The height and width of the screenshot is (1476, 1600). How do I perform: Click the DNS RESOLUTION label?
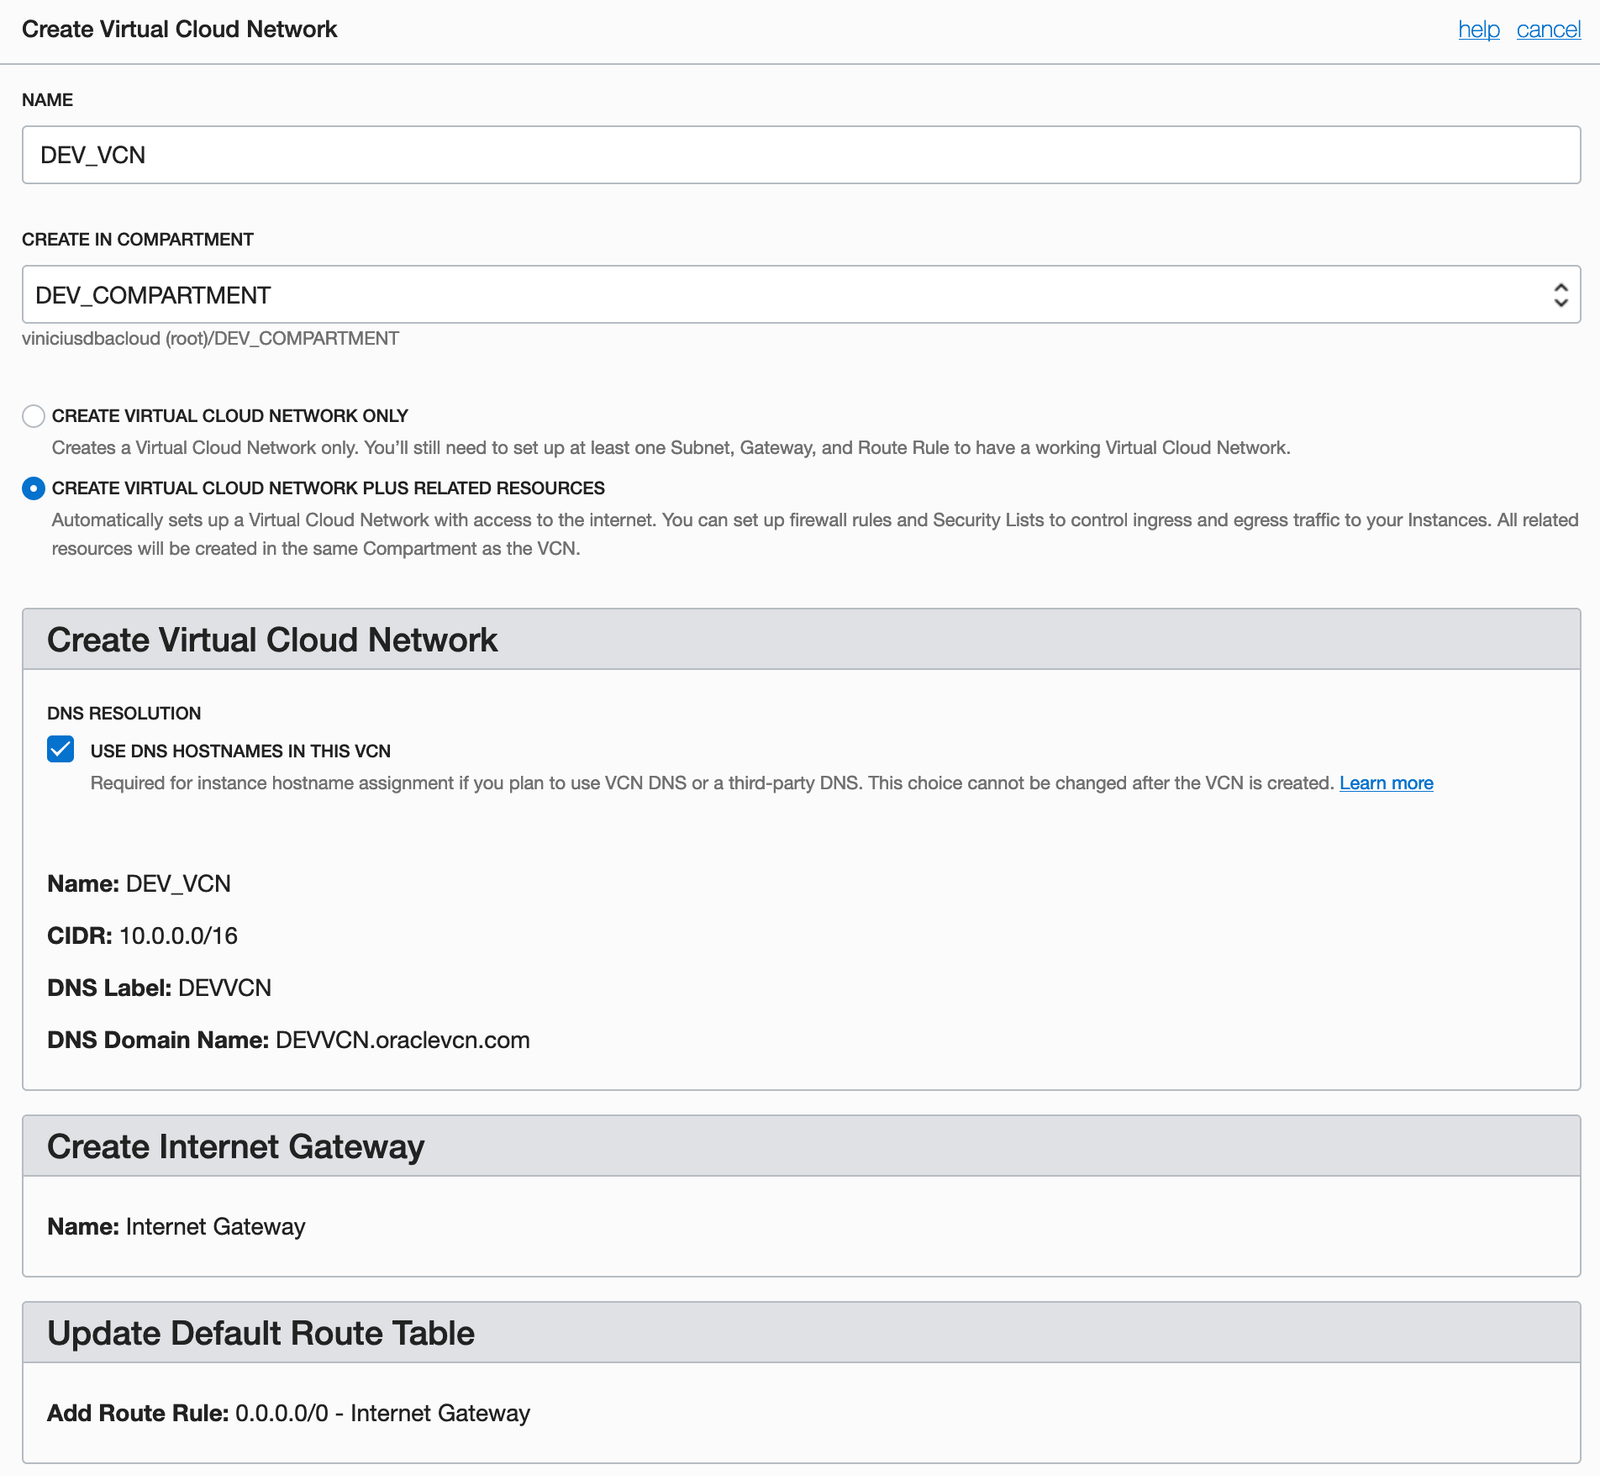[124, 713]
